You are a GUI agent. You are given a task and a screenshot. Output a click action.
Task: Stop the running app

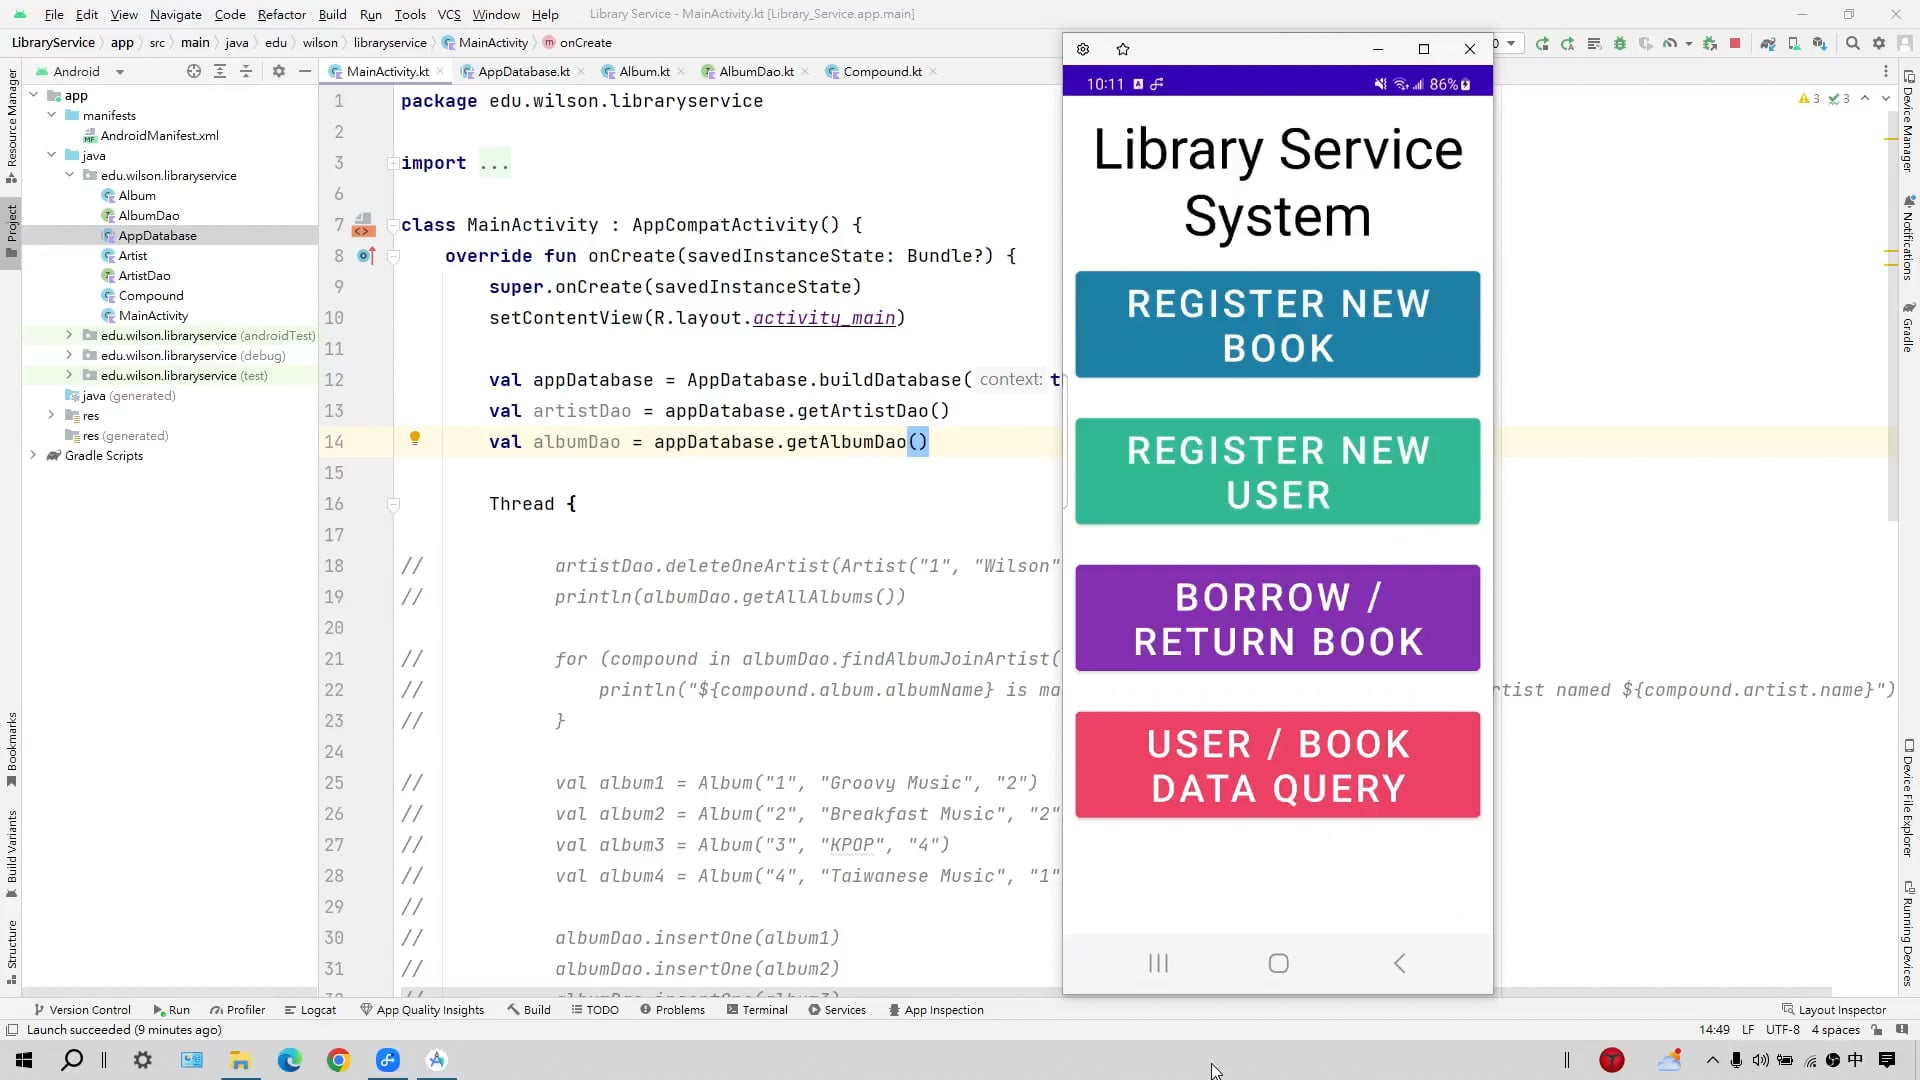pyautogui.click(x=1735, y=43)
